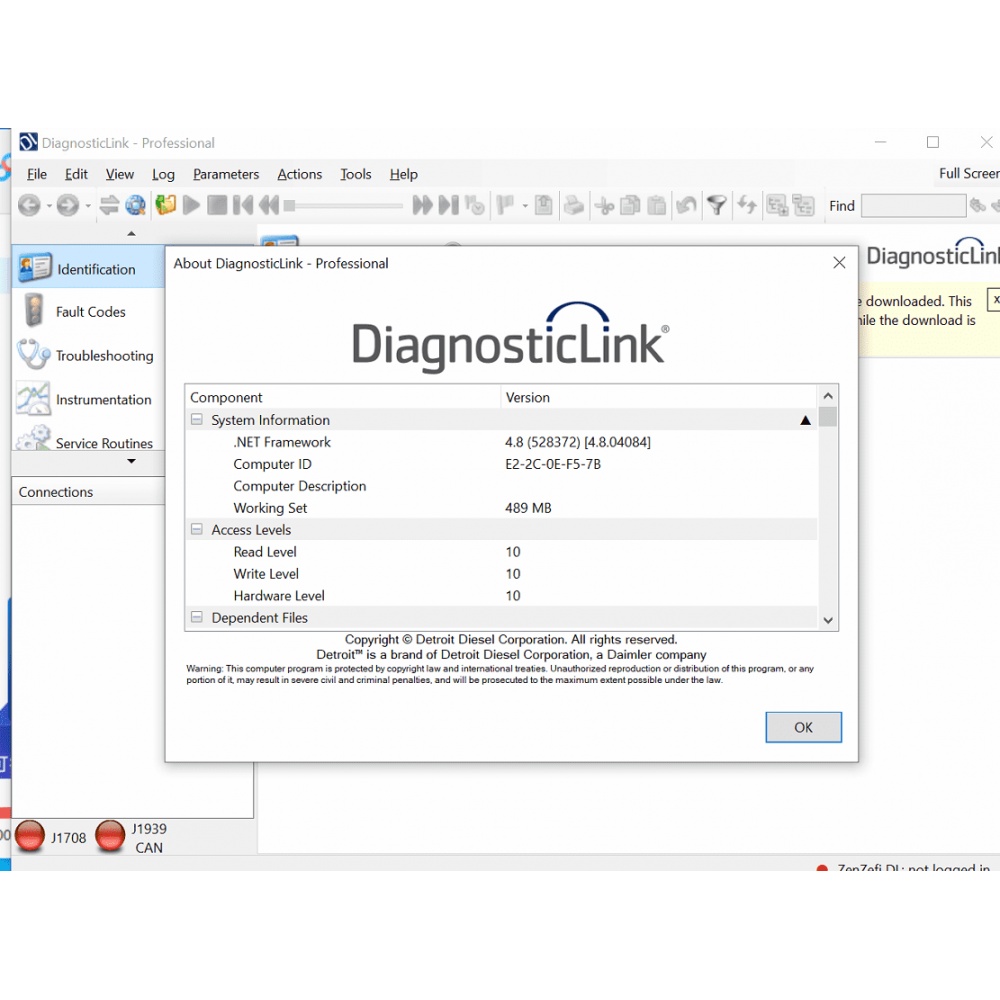Click the Full Screen button
The image size is (1000, 1000).
click(969, 173)
